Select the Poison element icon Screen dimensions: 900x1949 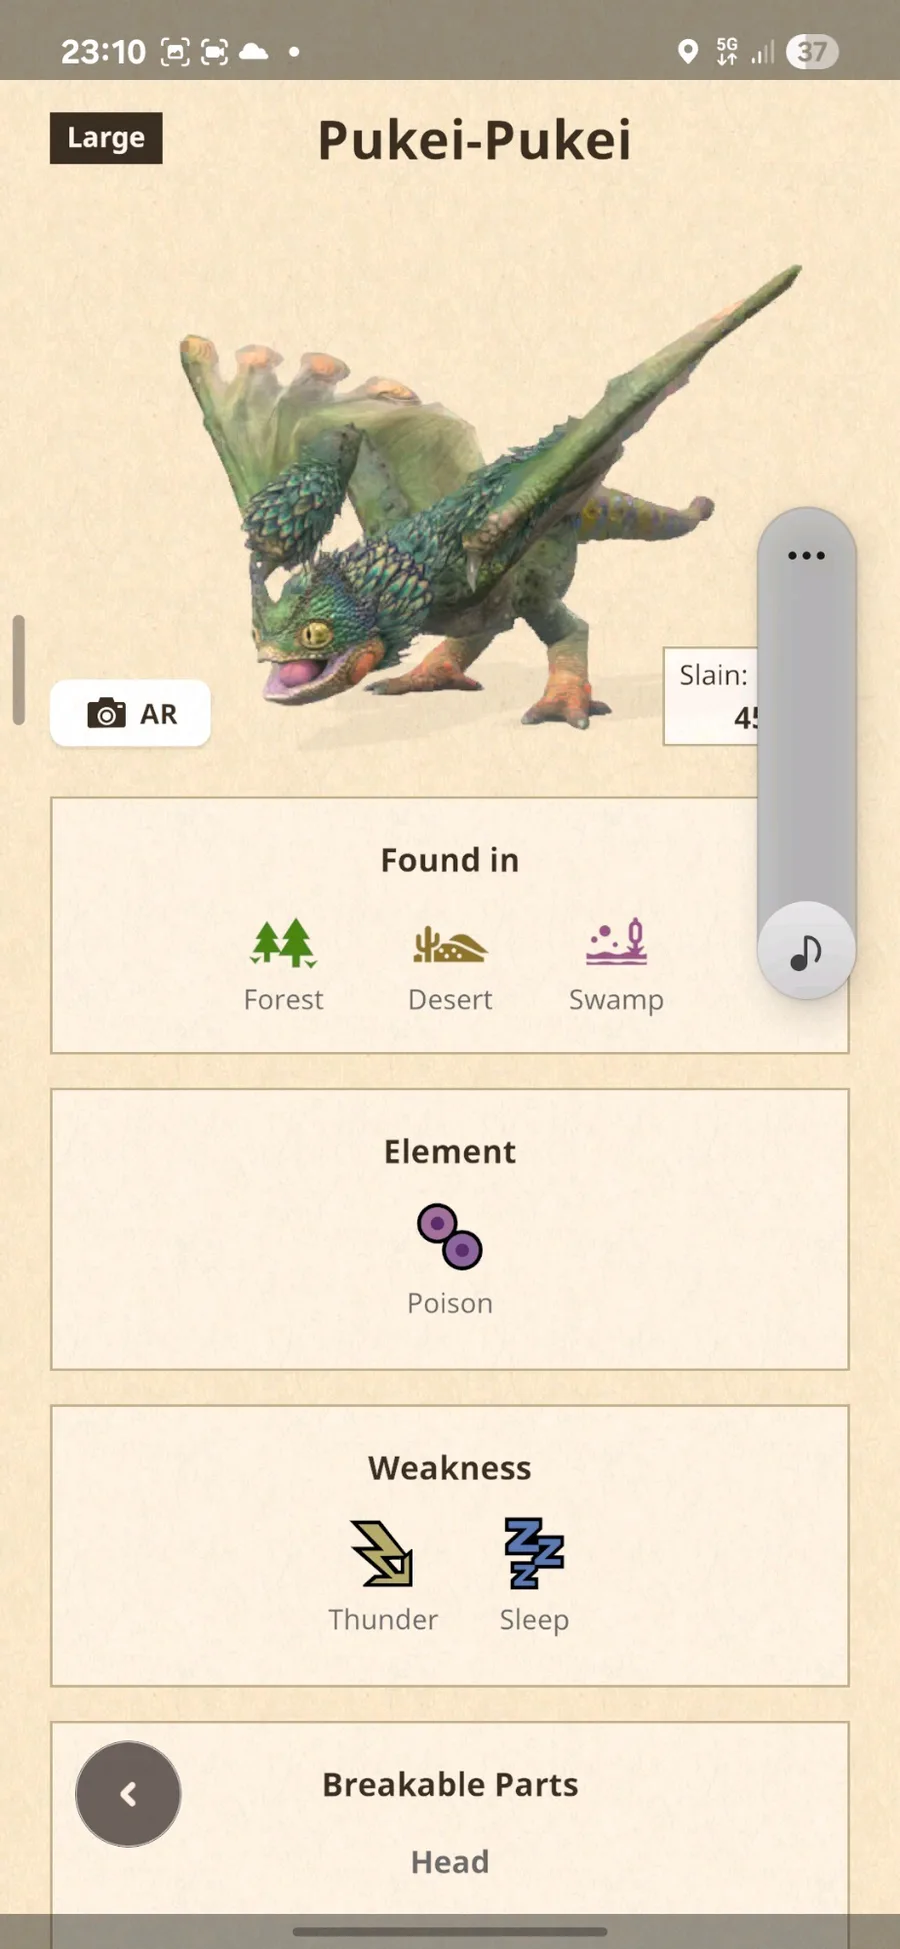click(450, 1237)
